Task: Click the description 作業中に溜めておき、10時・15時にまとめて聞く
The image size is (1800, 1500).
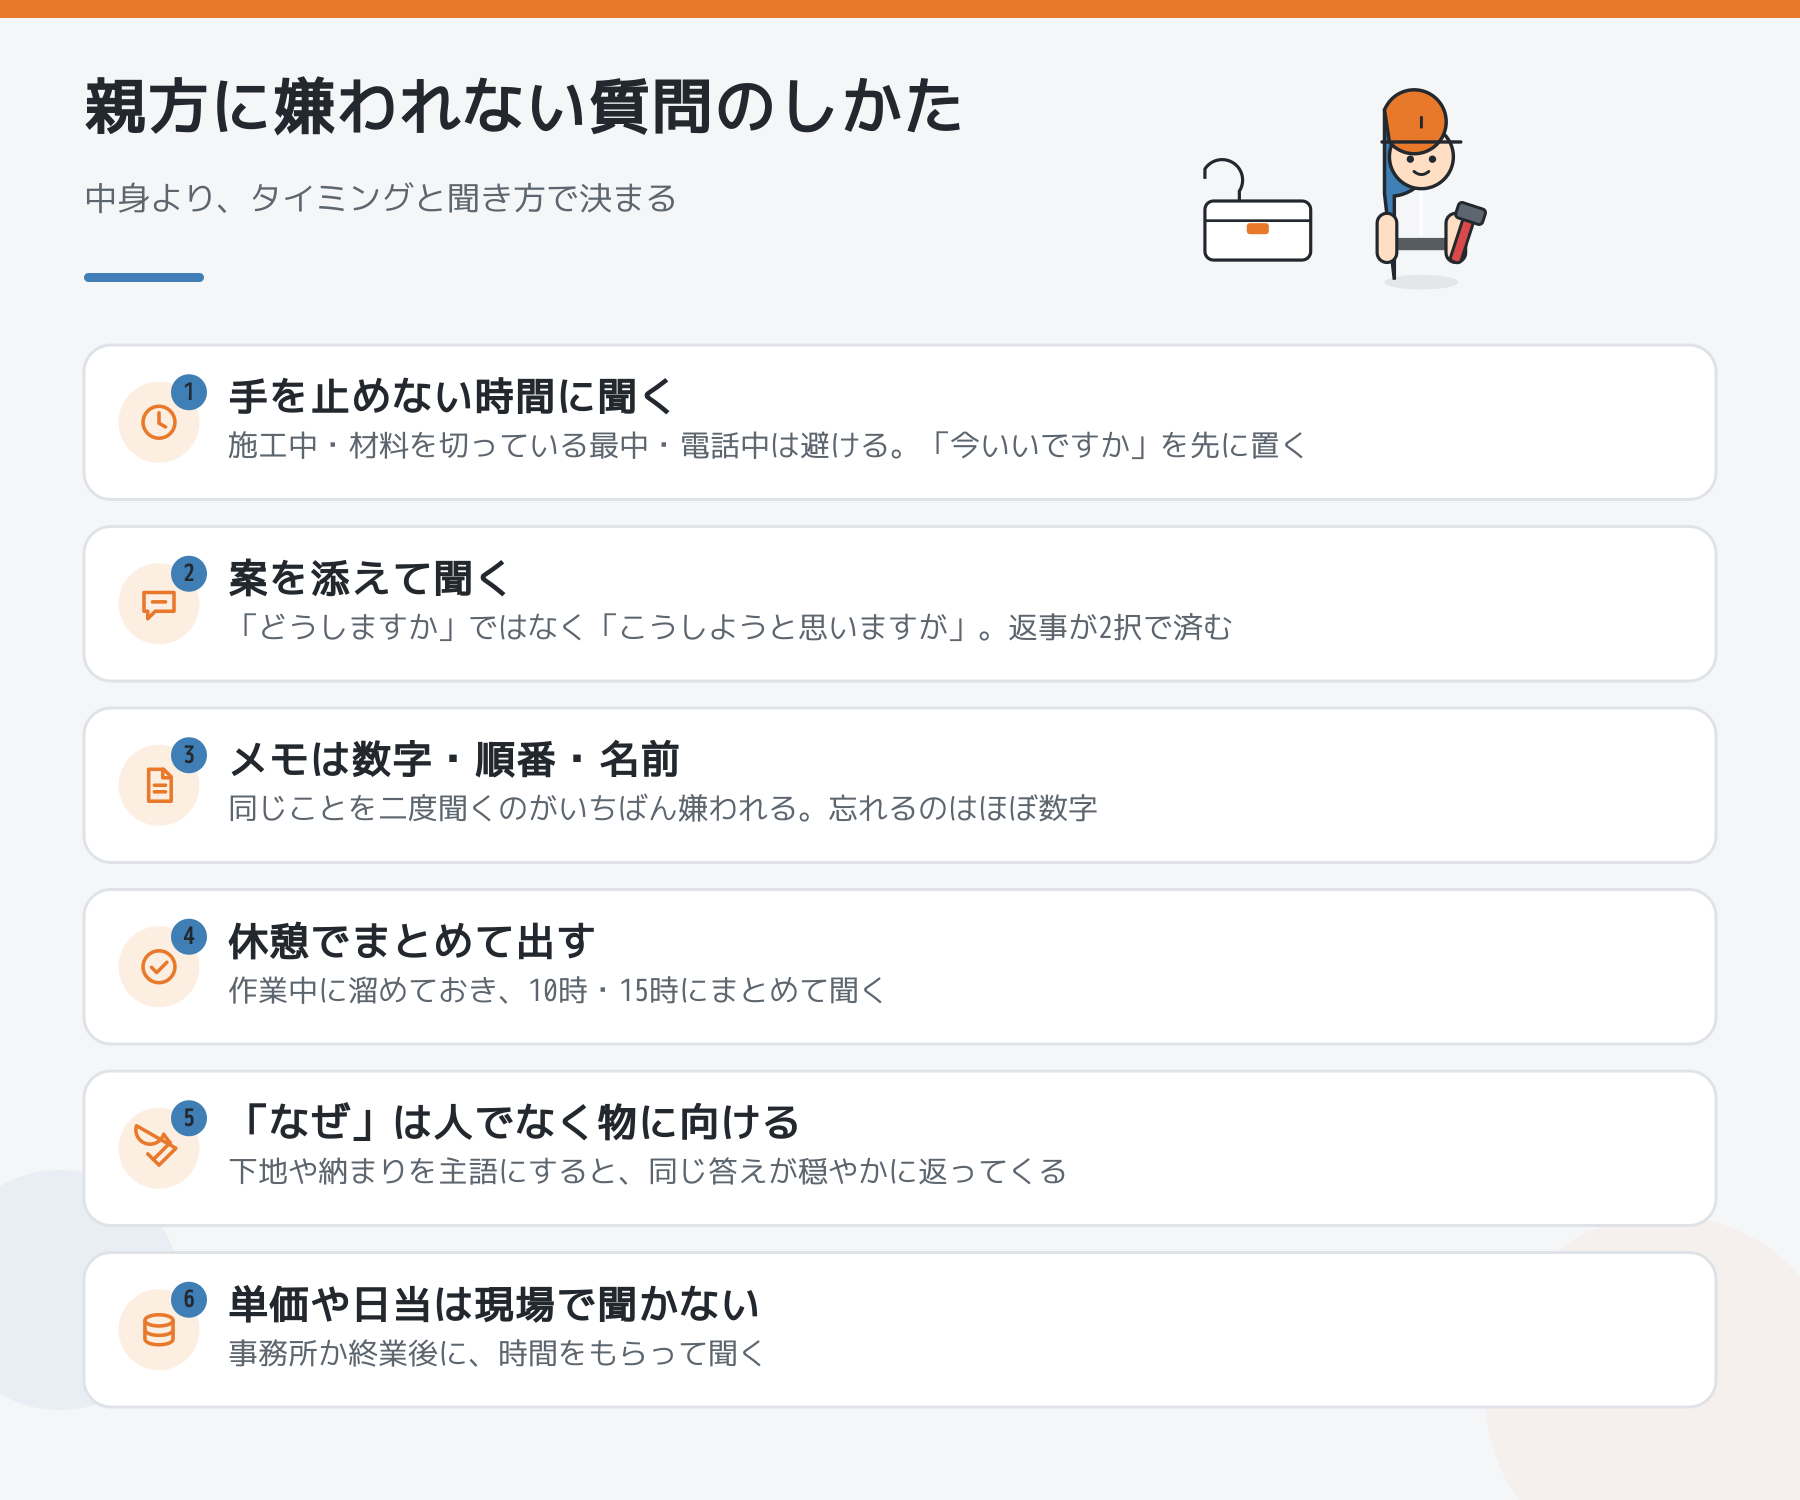Action: coord(557,991)
